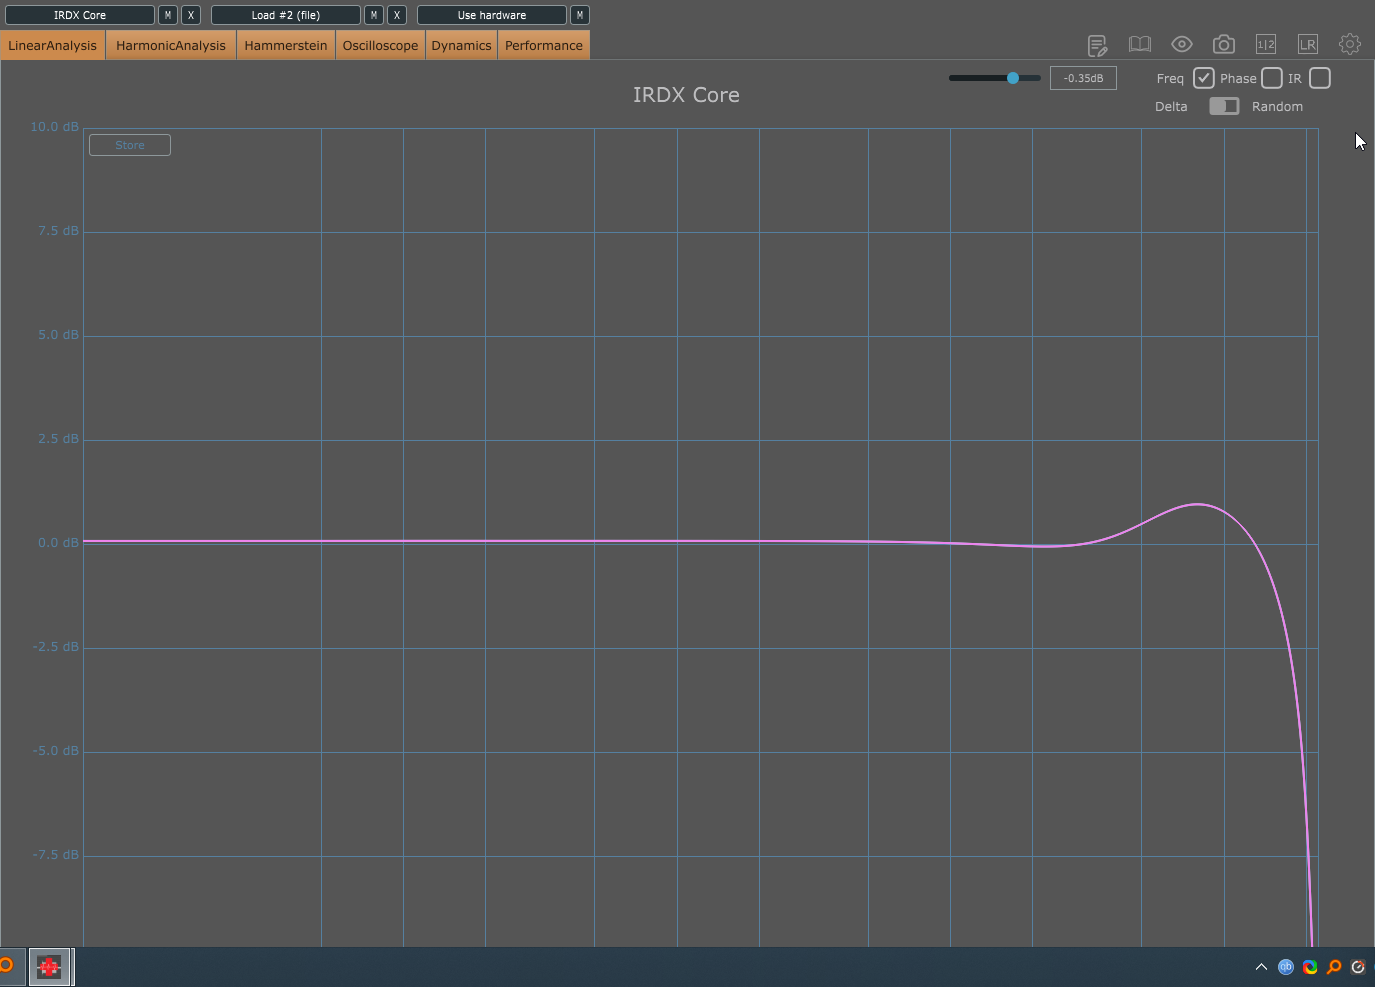Image resolution: width=1375 pixels, height=987 pixels.
Task: Open qBittorrent tray icon
Action: pos(1286,967)
